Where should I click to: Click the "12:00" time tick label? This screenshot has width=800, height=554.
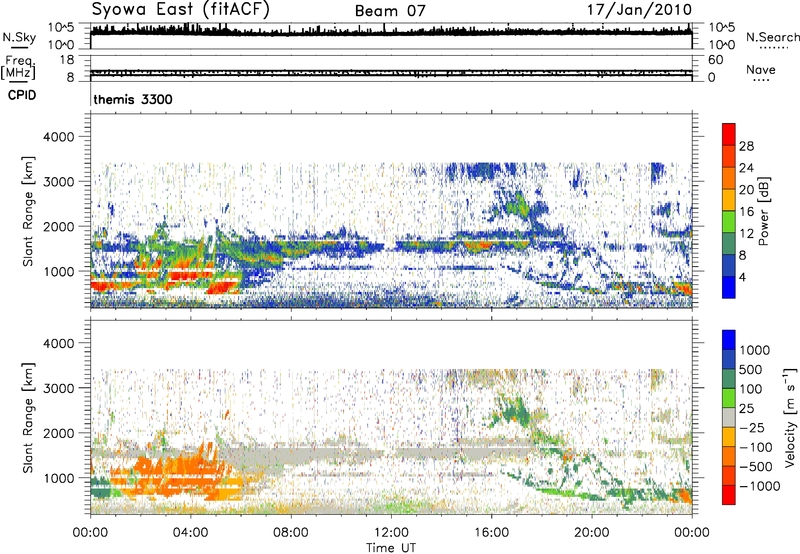point(391,533)
